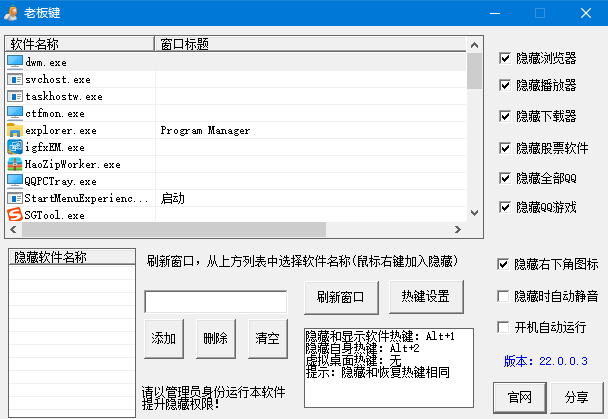Open the 官网 website button
This screenshot has height=419, width=608.
[x=520, y=398]
